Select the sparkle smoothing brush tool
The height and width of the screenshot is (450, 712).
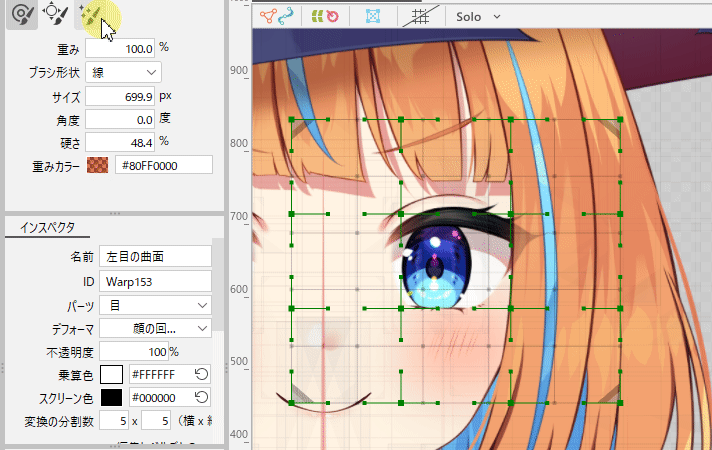pos(90,15)
